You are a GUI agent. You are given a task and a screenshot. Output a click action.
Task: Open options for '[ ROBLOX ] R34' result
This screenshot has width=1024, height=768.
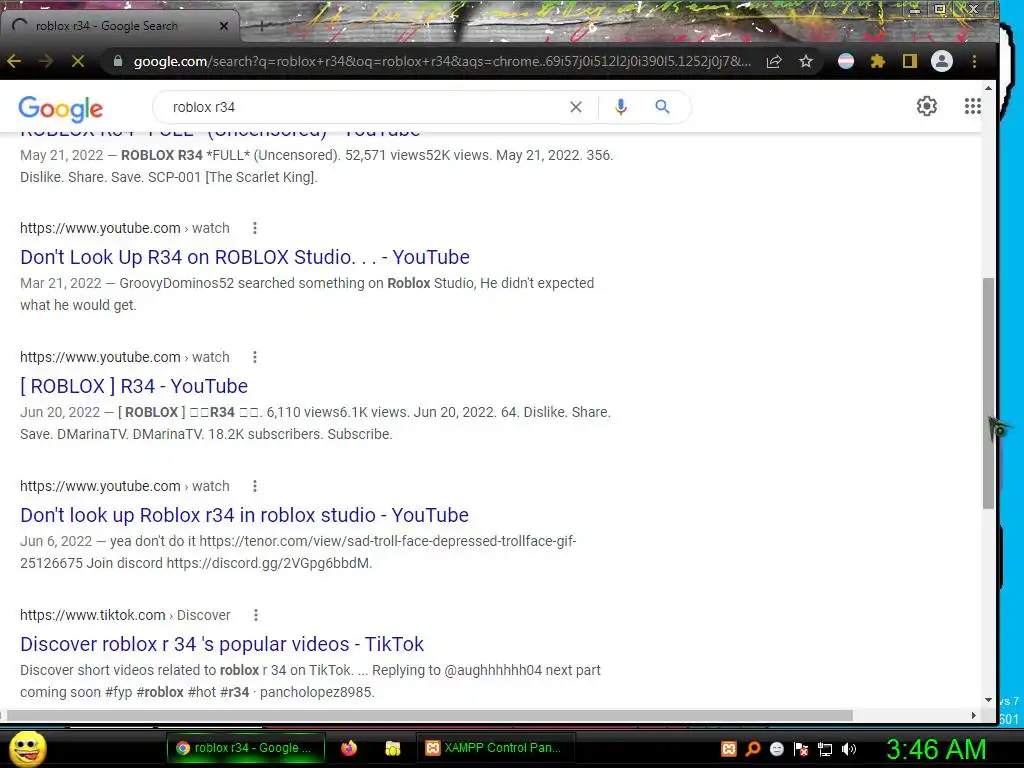(x=255, y=357)
